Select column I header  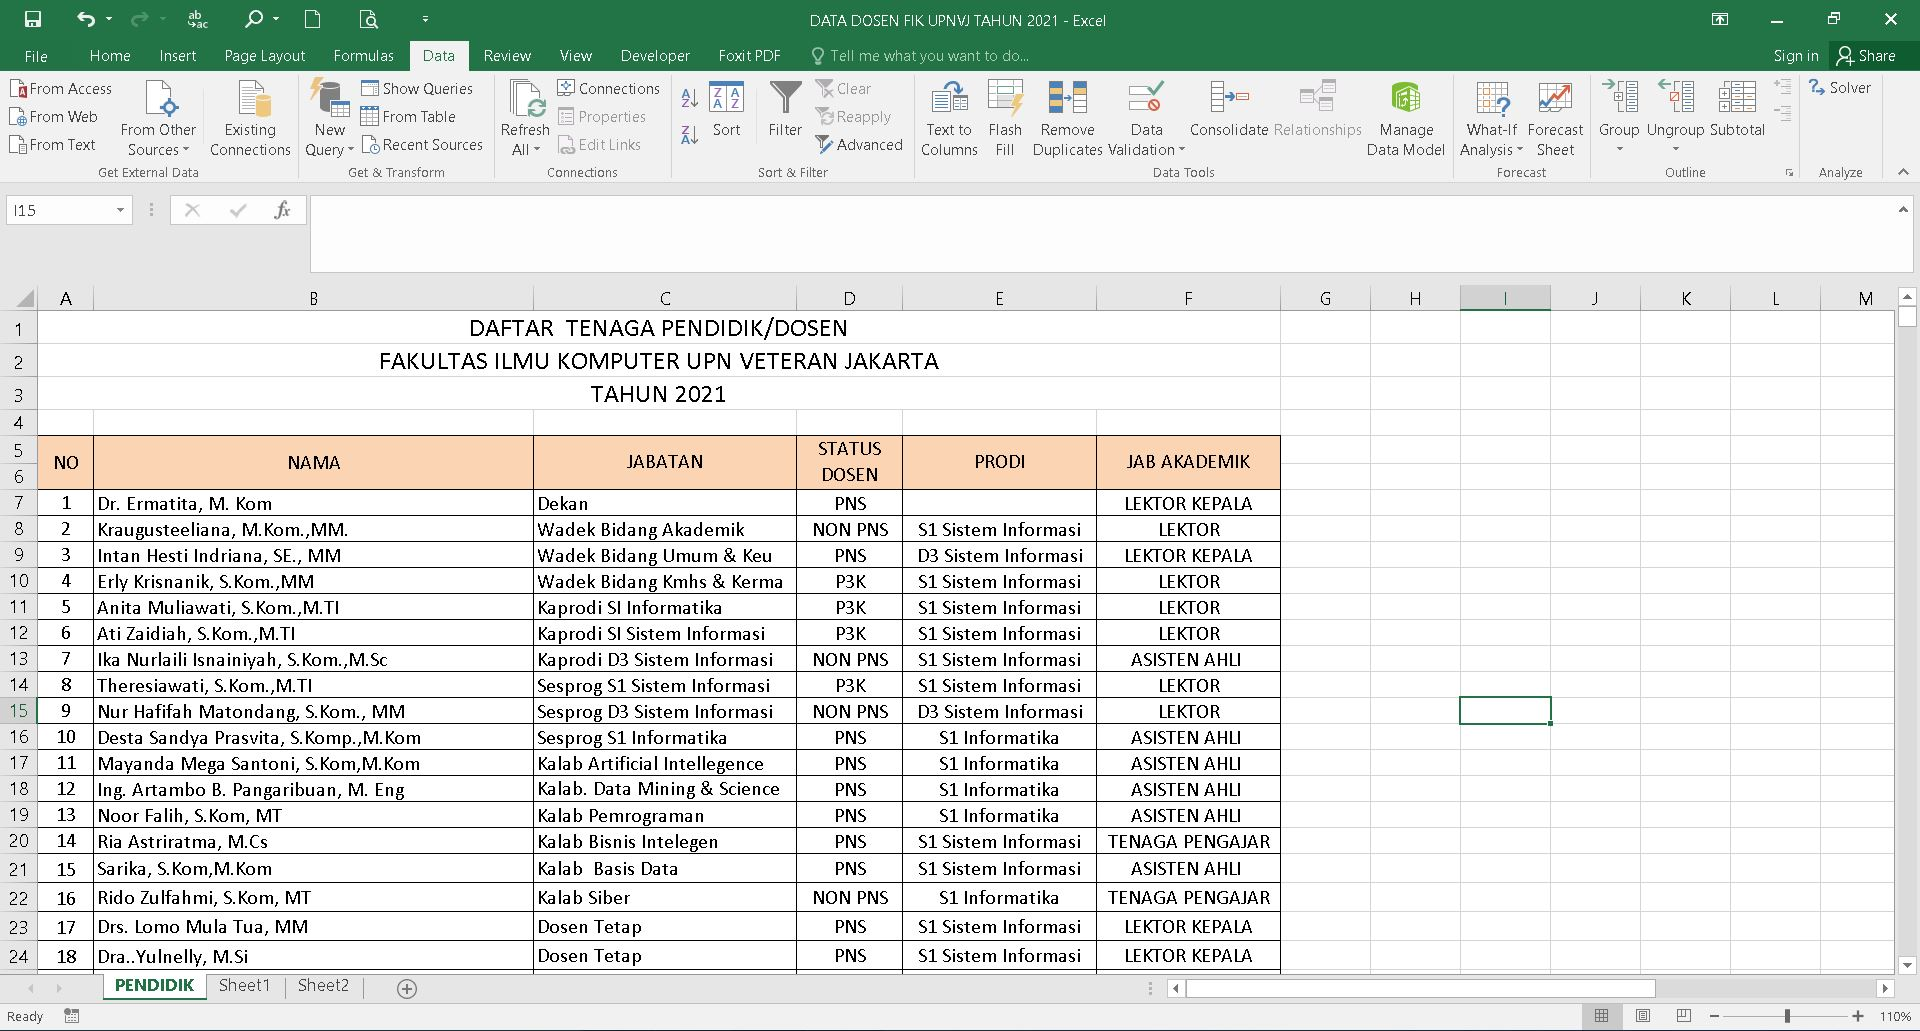[x=1505, y=298]
